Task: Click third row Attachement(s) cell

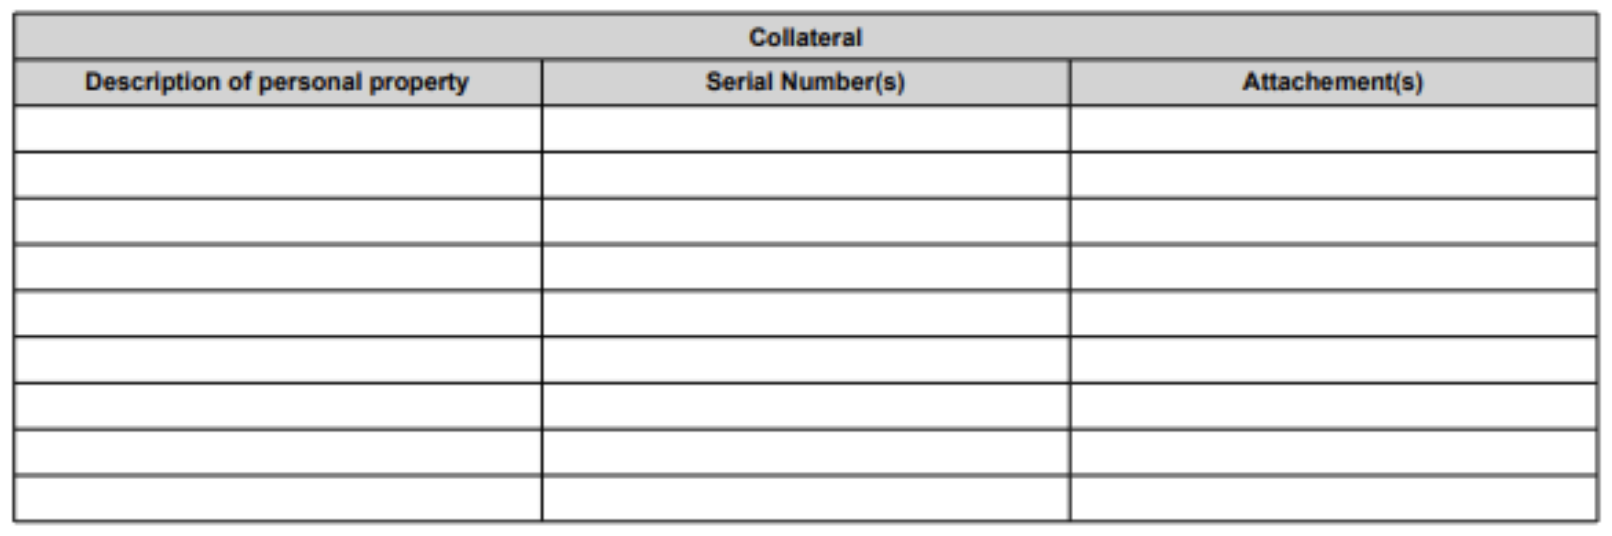Action: click(x=1332, y=221)
